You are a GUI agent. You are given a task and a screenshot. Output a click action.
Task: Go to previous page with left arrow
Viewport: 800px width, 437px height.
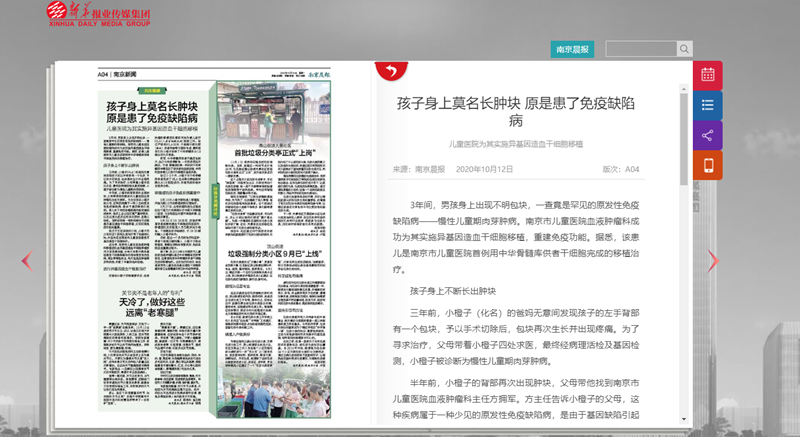click(27, 261)
